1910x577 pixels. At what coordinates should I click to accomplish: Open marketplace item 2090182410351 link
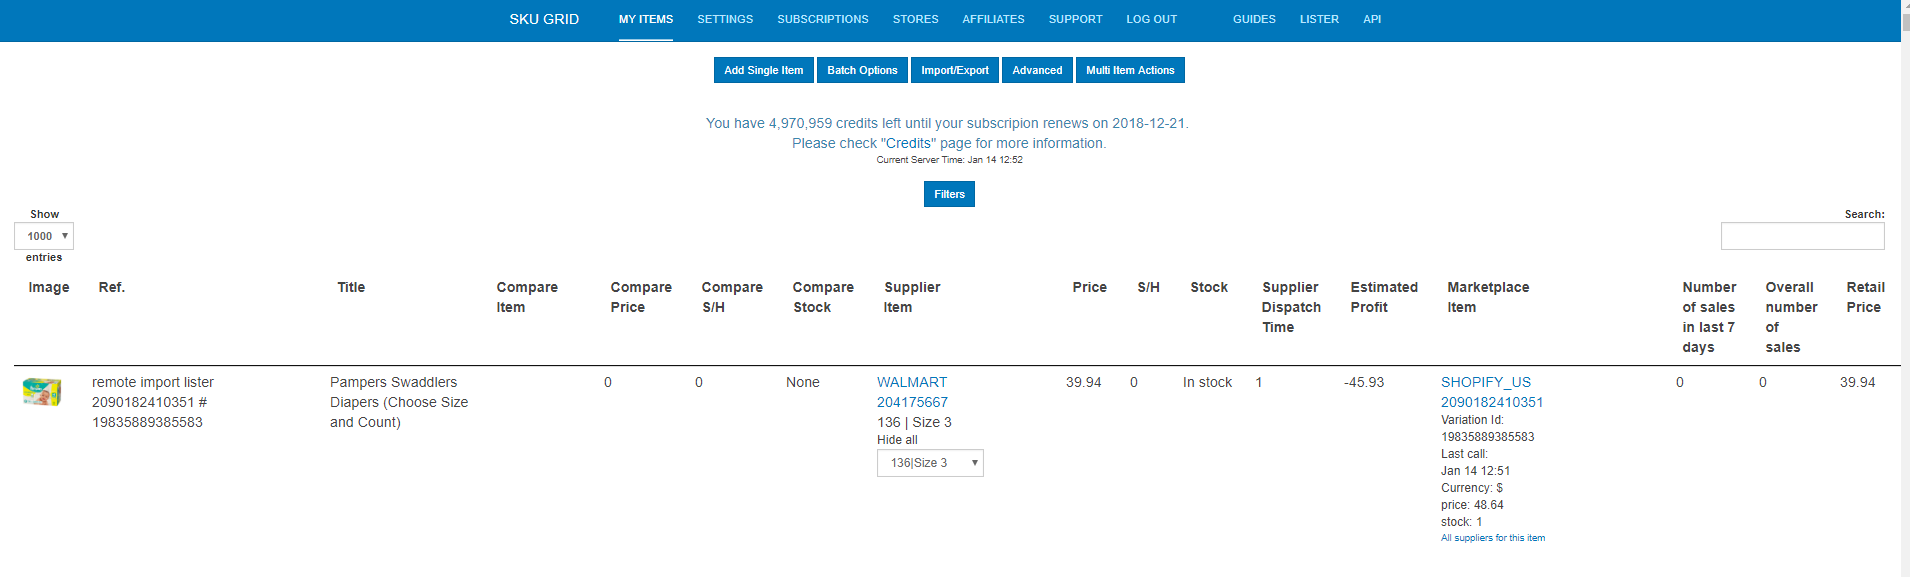click(1492, 402)
